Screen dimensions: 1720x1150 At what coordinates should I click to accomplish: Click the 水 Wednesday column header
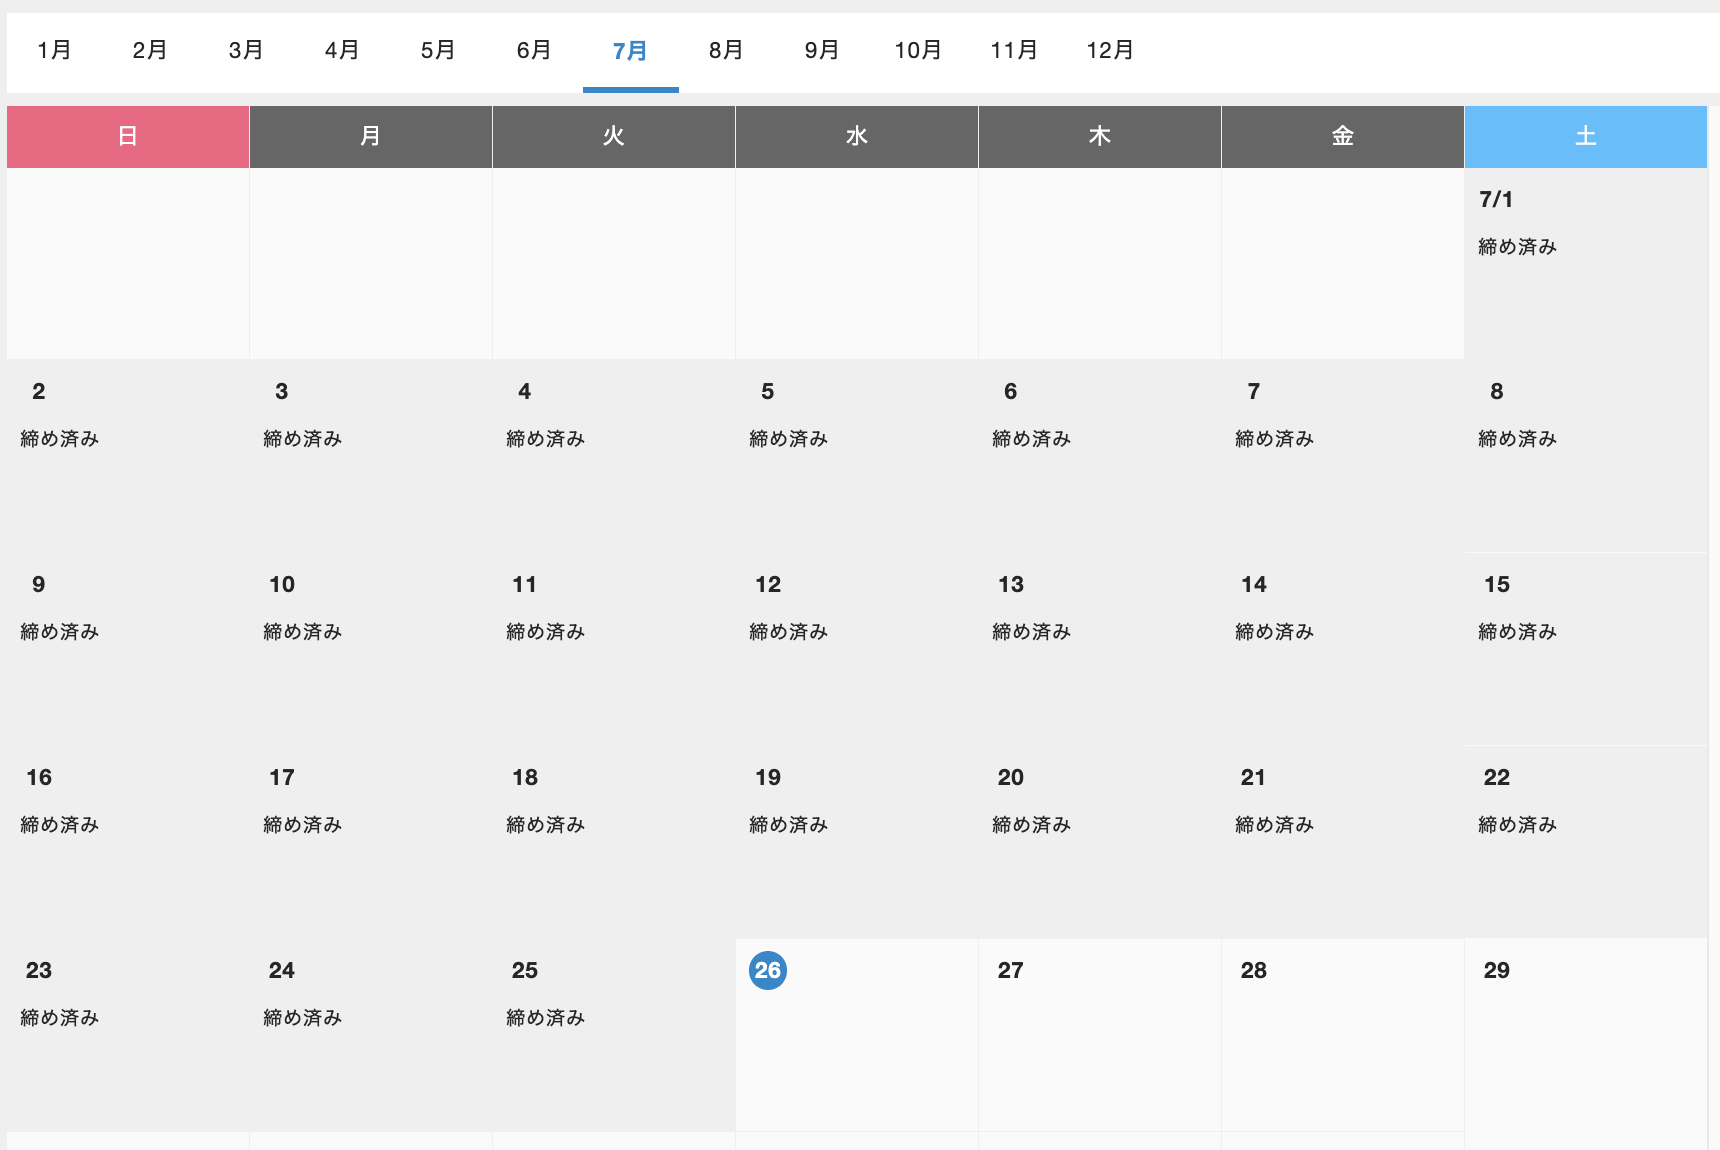857,137
